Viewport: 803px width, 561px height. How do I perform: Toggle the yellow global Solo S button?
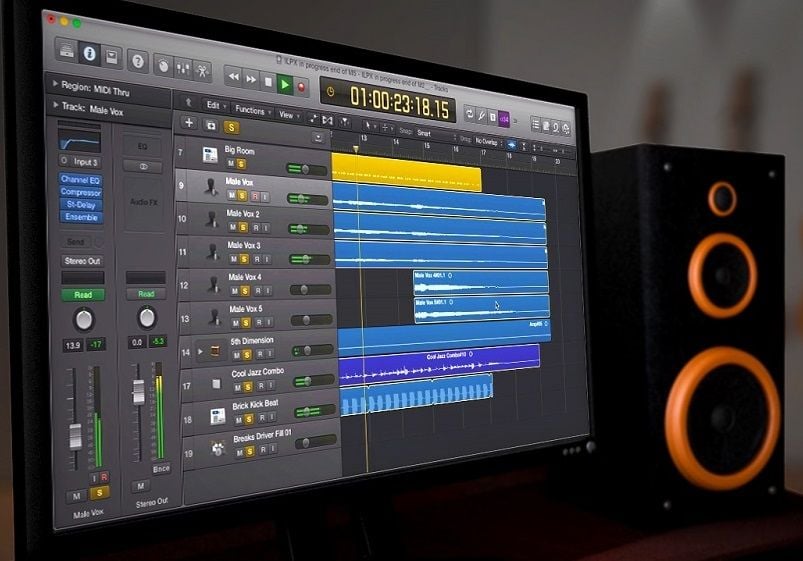pyautogui.click(x=231, y=127)
